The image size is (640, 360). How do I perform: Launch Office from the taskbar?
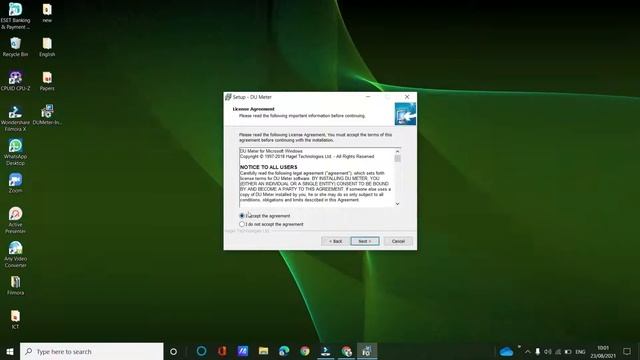tap(222, 351)
